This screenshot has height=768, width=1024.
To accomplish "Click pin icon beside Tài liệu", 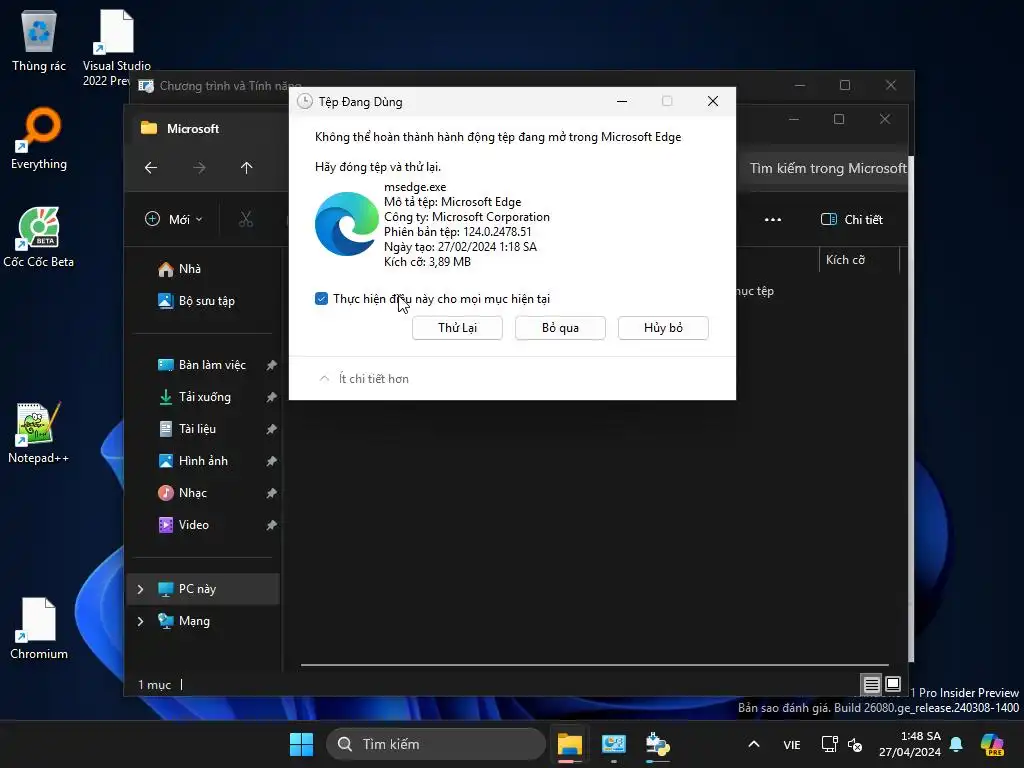I will [x=271, y=429].
